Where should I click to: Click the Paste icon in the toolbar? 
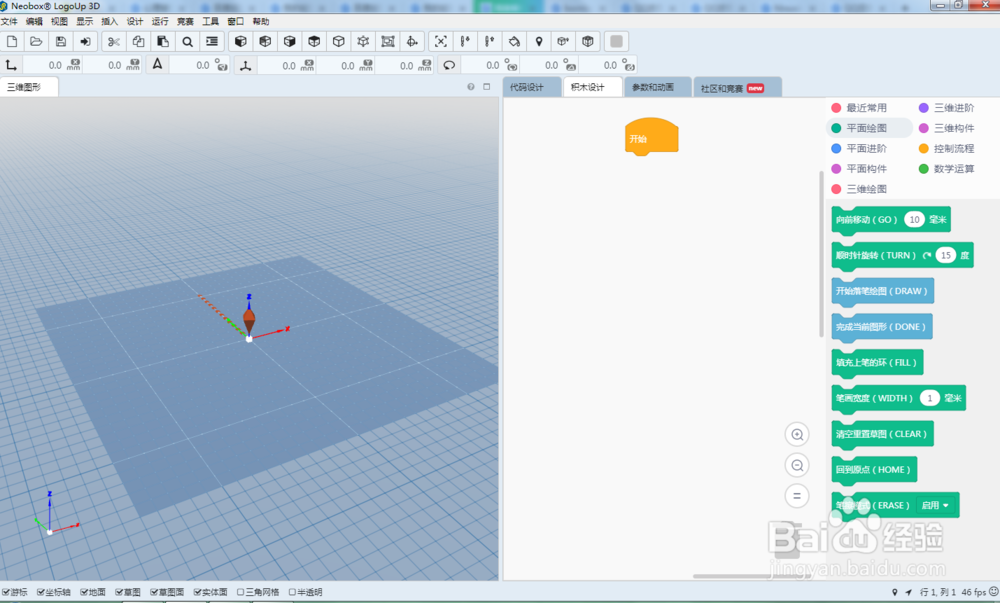click(161, 41)
